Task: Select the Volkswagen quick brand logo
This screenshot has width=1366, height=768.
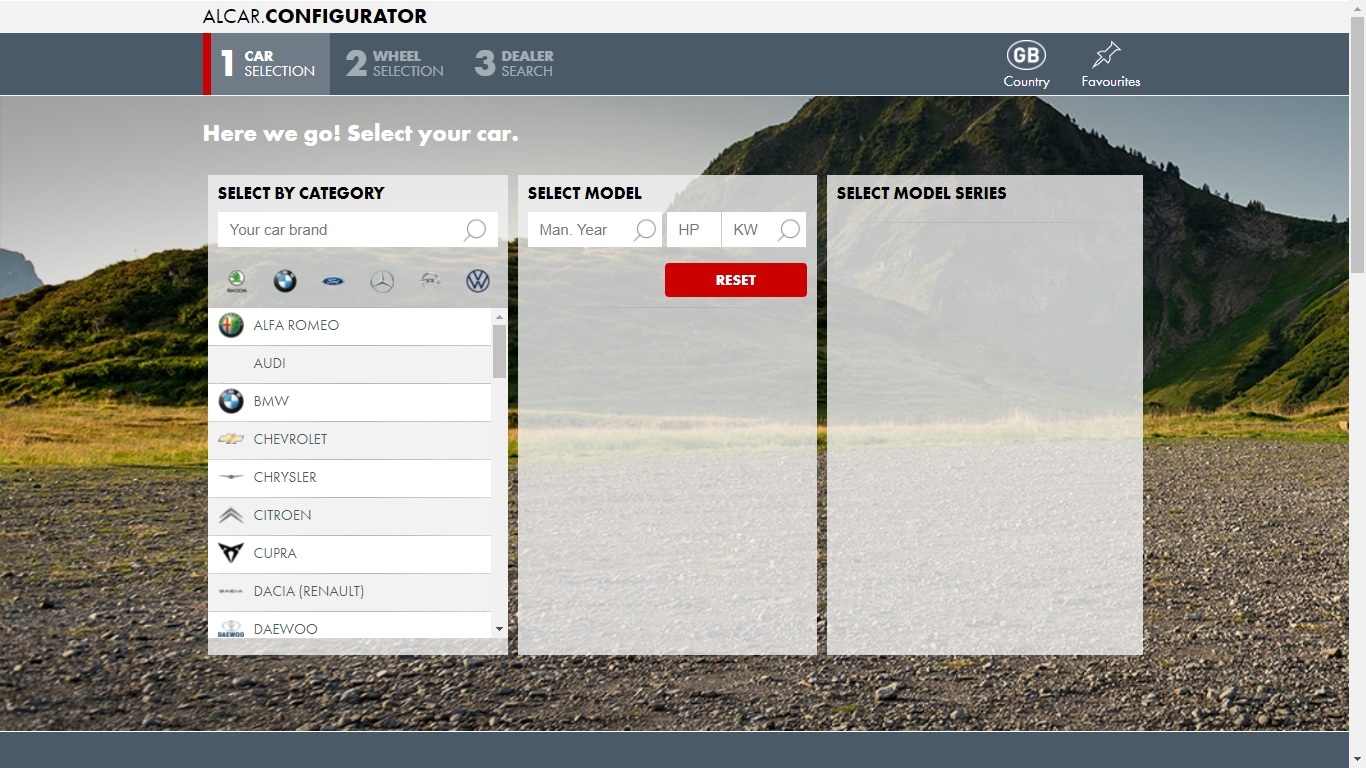Action: coord(478,282)
